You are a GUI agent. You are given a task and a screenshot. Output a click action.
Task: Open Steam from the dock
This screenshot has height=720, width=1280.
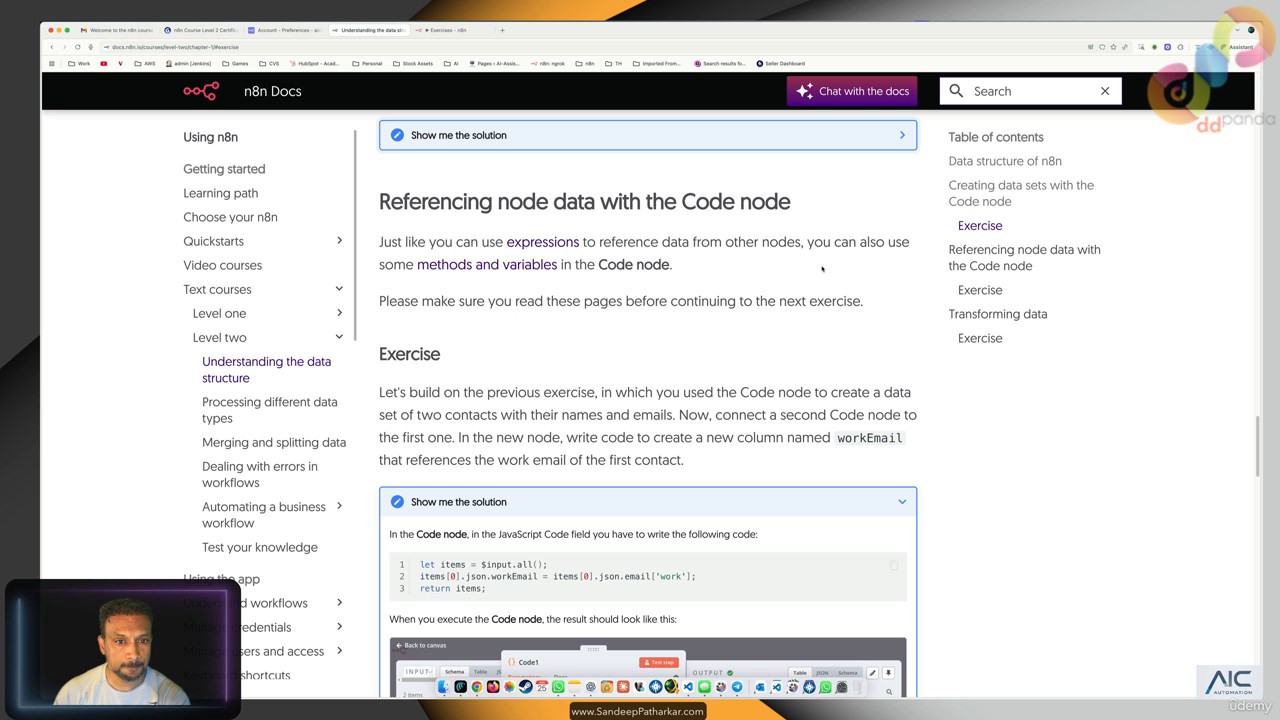point(526,687)
